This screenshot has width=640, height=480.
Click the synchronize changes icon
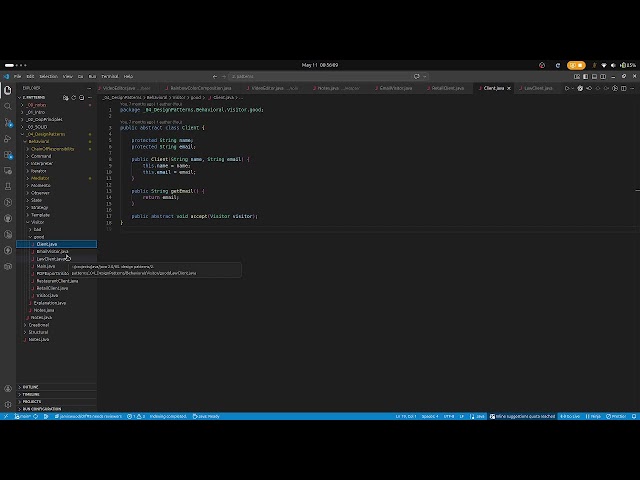36,416
